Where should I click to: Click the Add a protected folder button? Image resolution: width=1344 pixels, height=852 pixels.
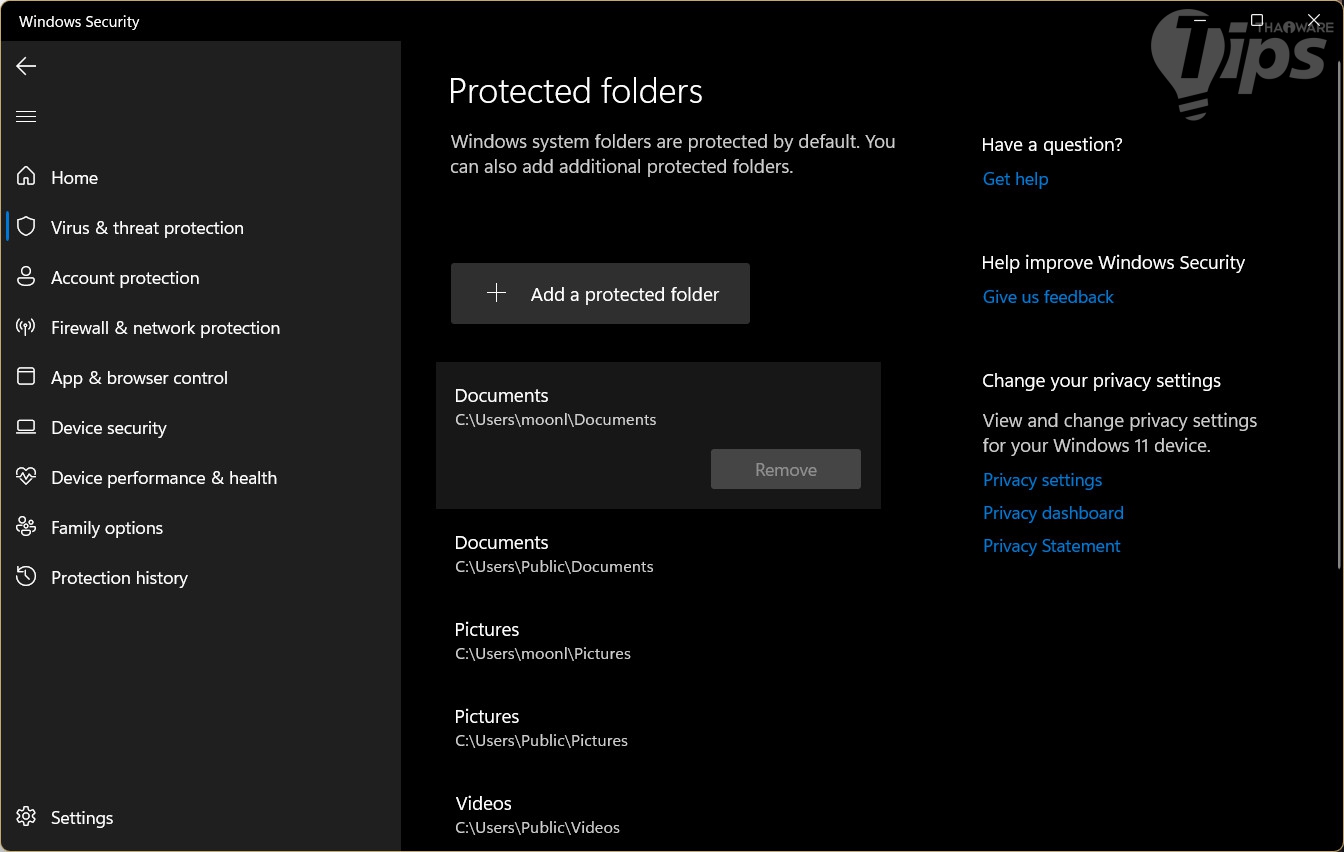coord(600,294)
